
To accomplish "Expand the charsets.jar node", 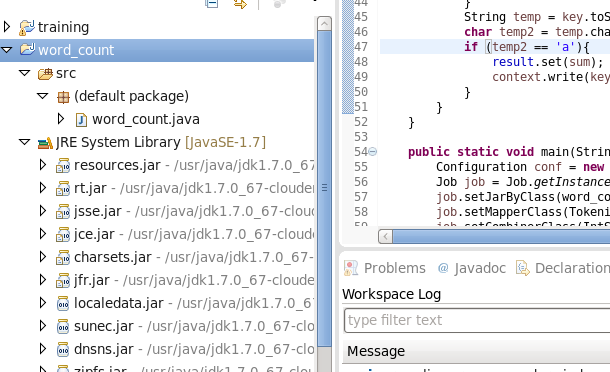I will click(43, 256).
